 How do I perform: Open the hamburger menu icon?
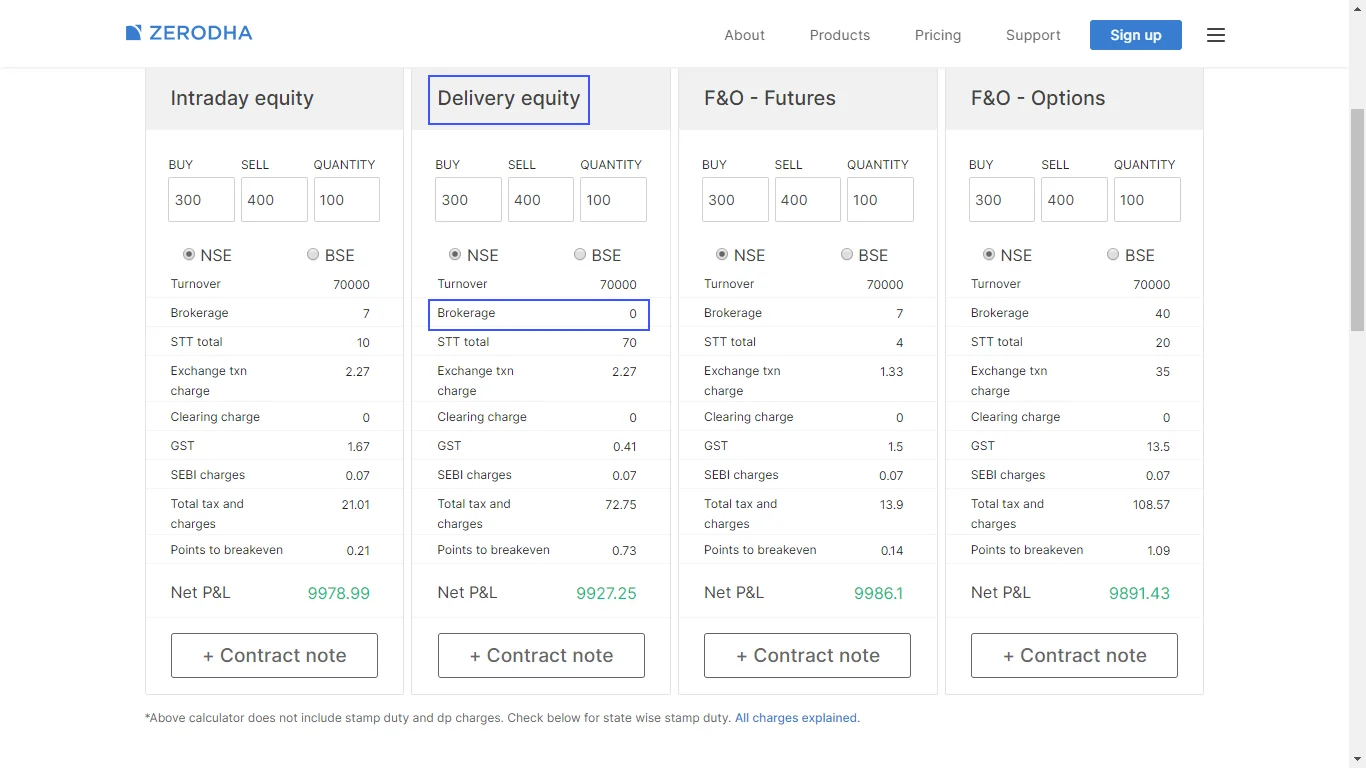pyautogui.click(x=1216, y=35)
